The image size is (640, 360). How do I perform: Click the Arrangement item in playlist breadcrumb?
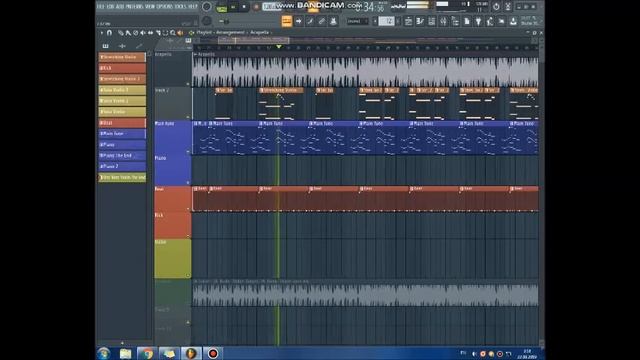click(230, 32)
